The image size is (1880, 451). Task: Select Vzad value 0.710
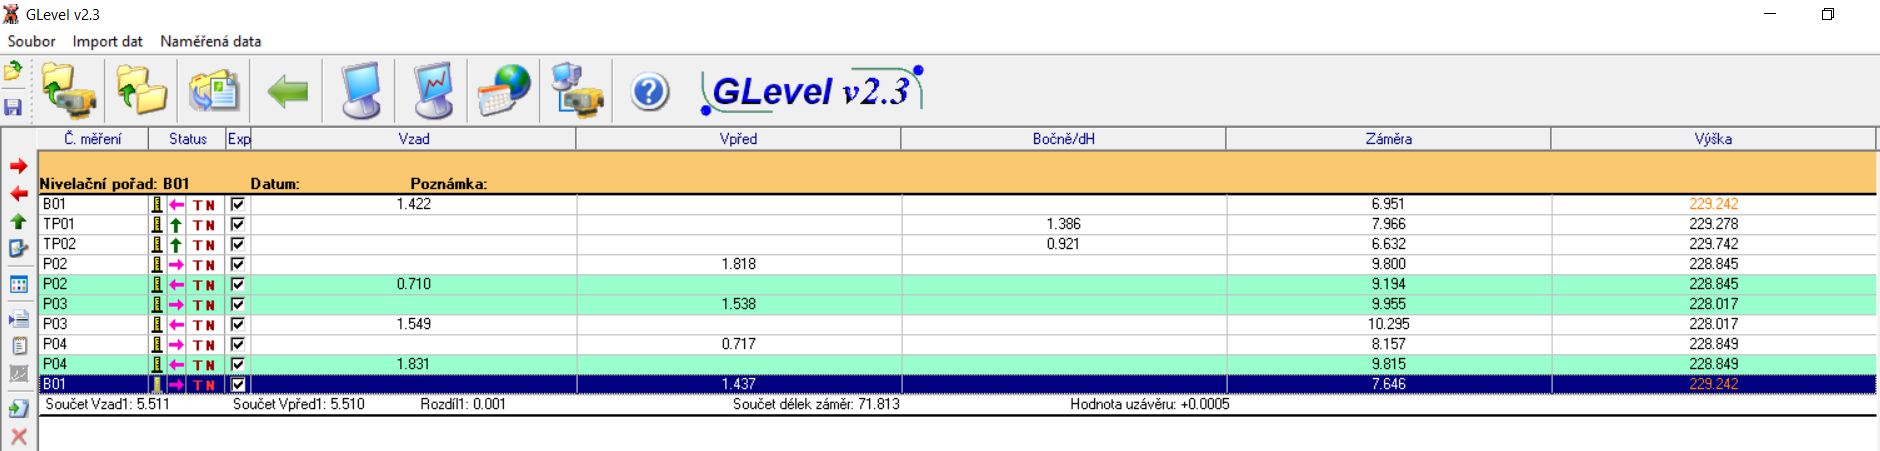click(x=414, y=284)
